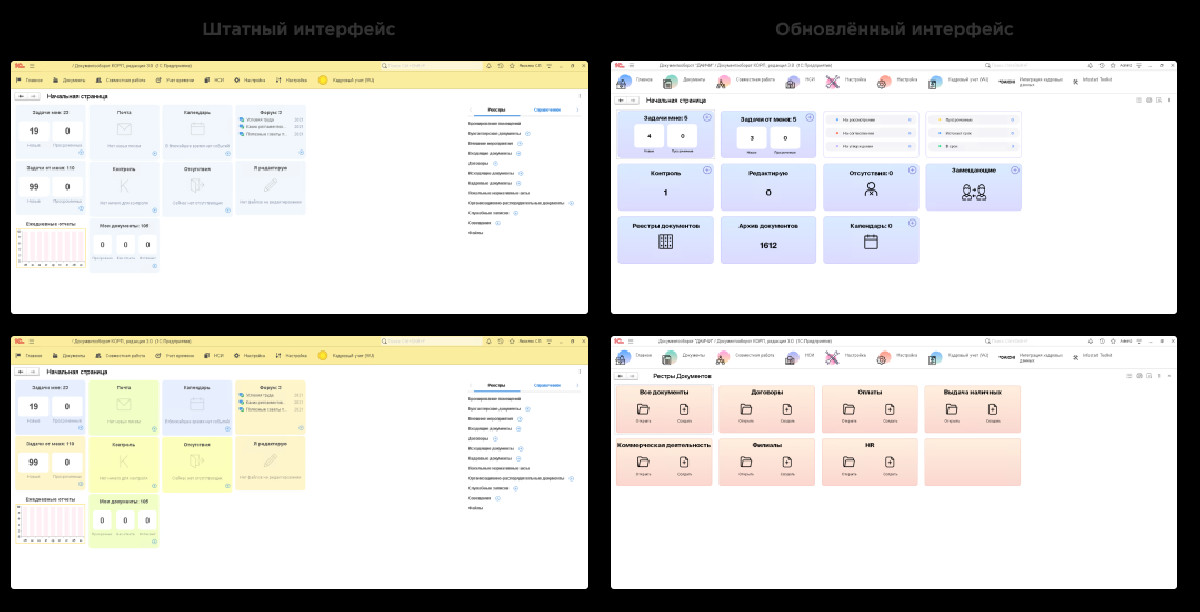Arrow button on Задачи мне: 5 card

tap(707, 118)
